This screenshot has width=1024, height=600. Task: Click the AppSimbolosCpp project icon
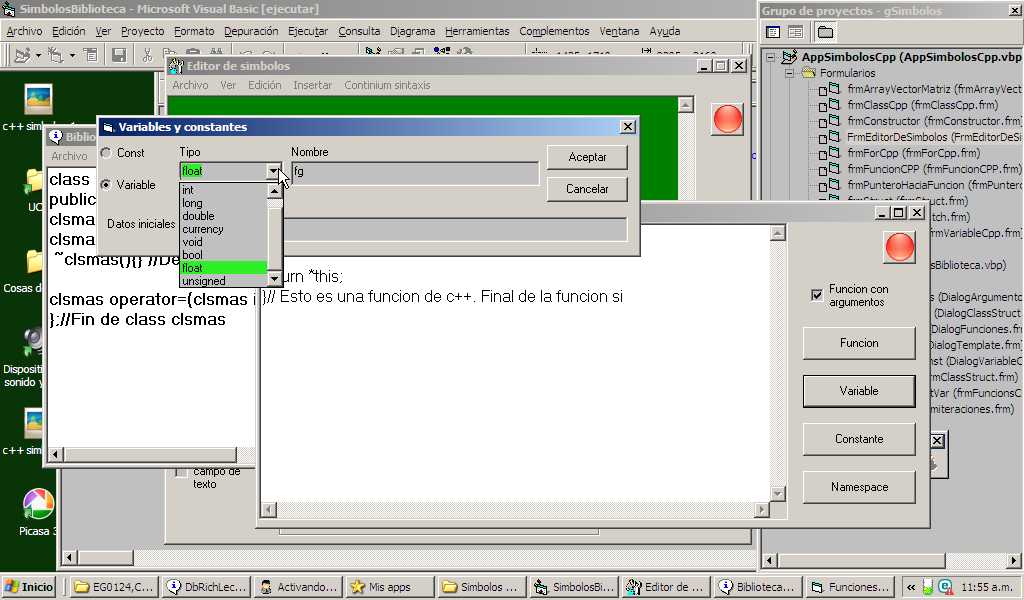(789, 57)
